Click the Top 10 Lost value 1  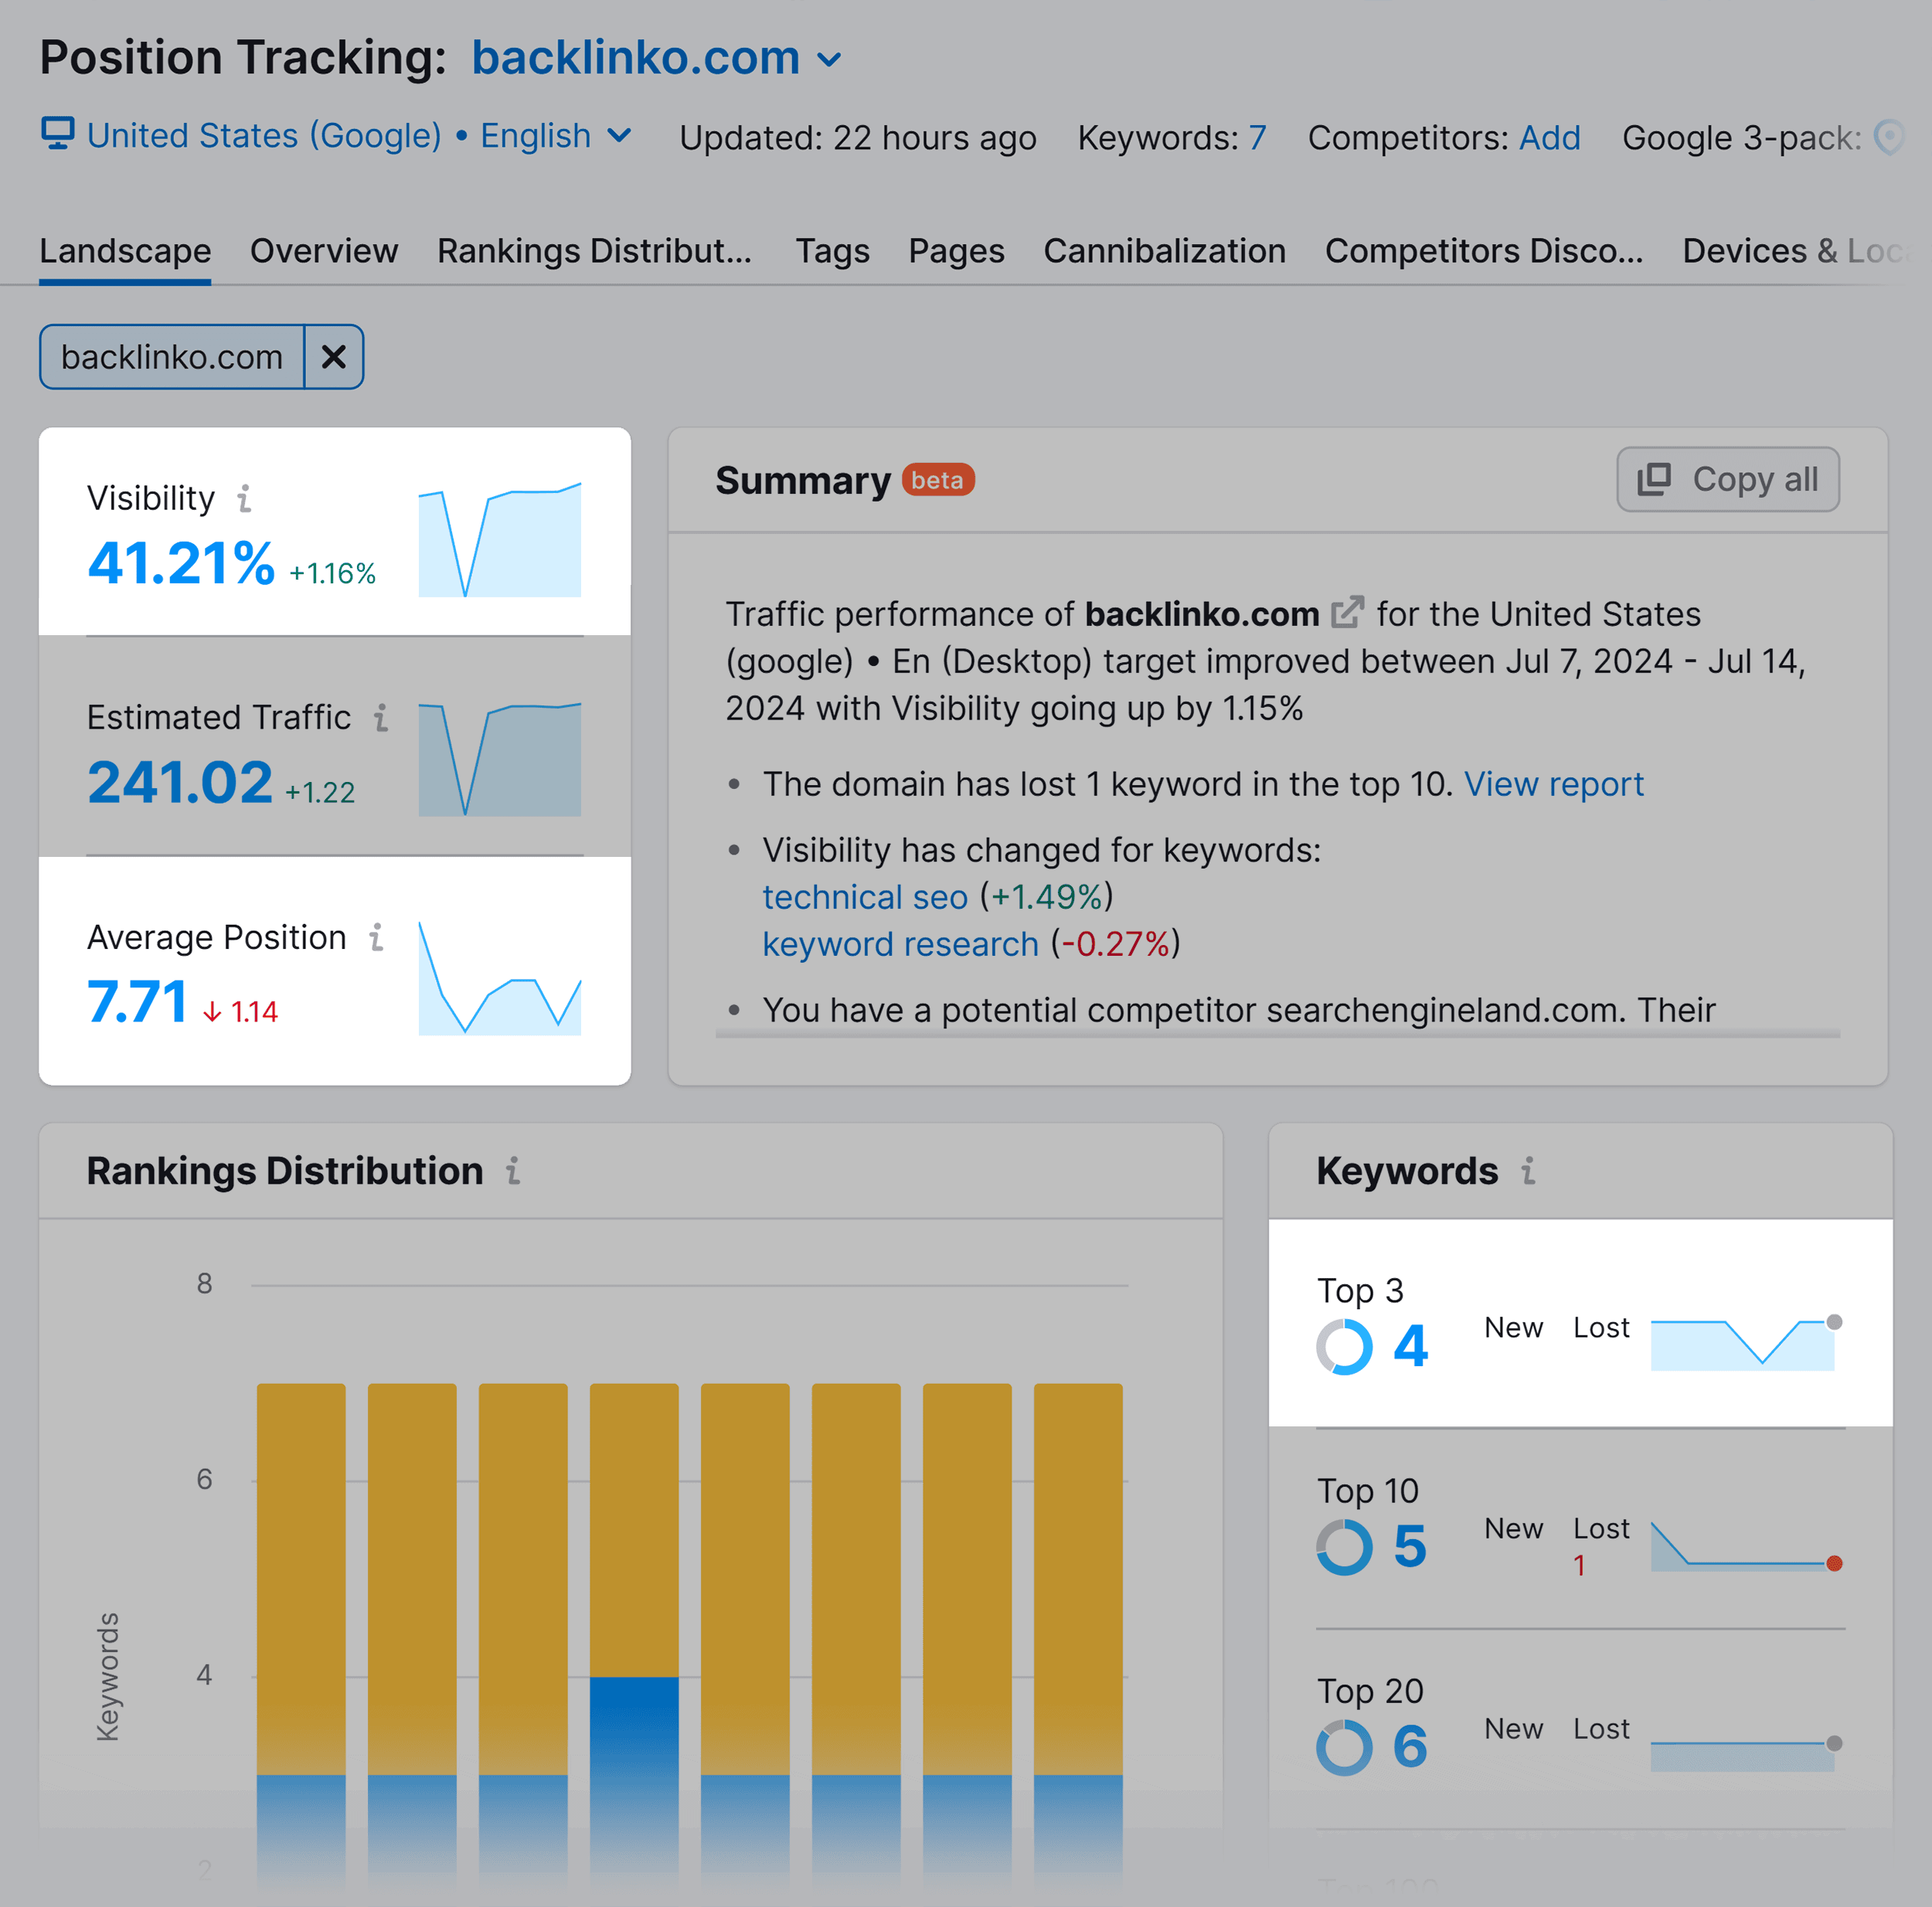click(1579, 1566)
